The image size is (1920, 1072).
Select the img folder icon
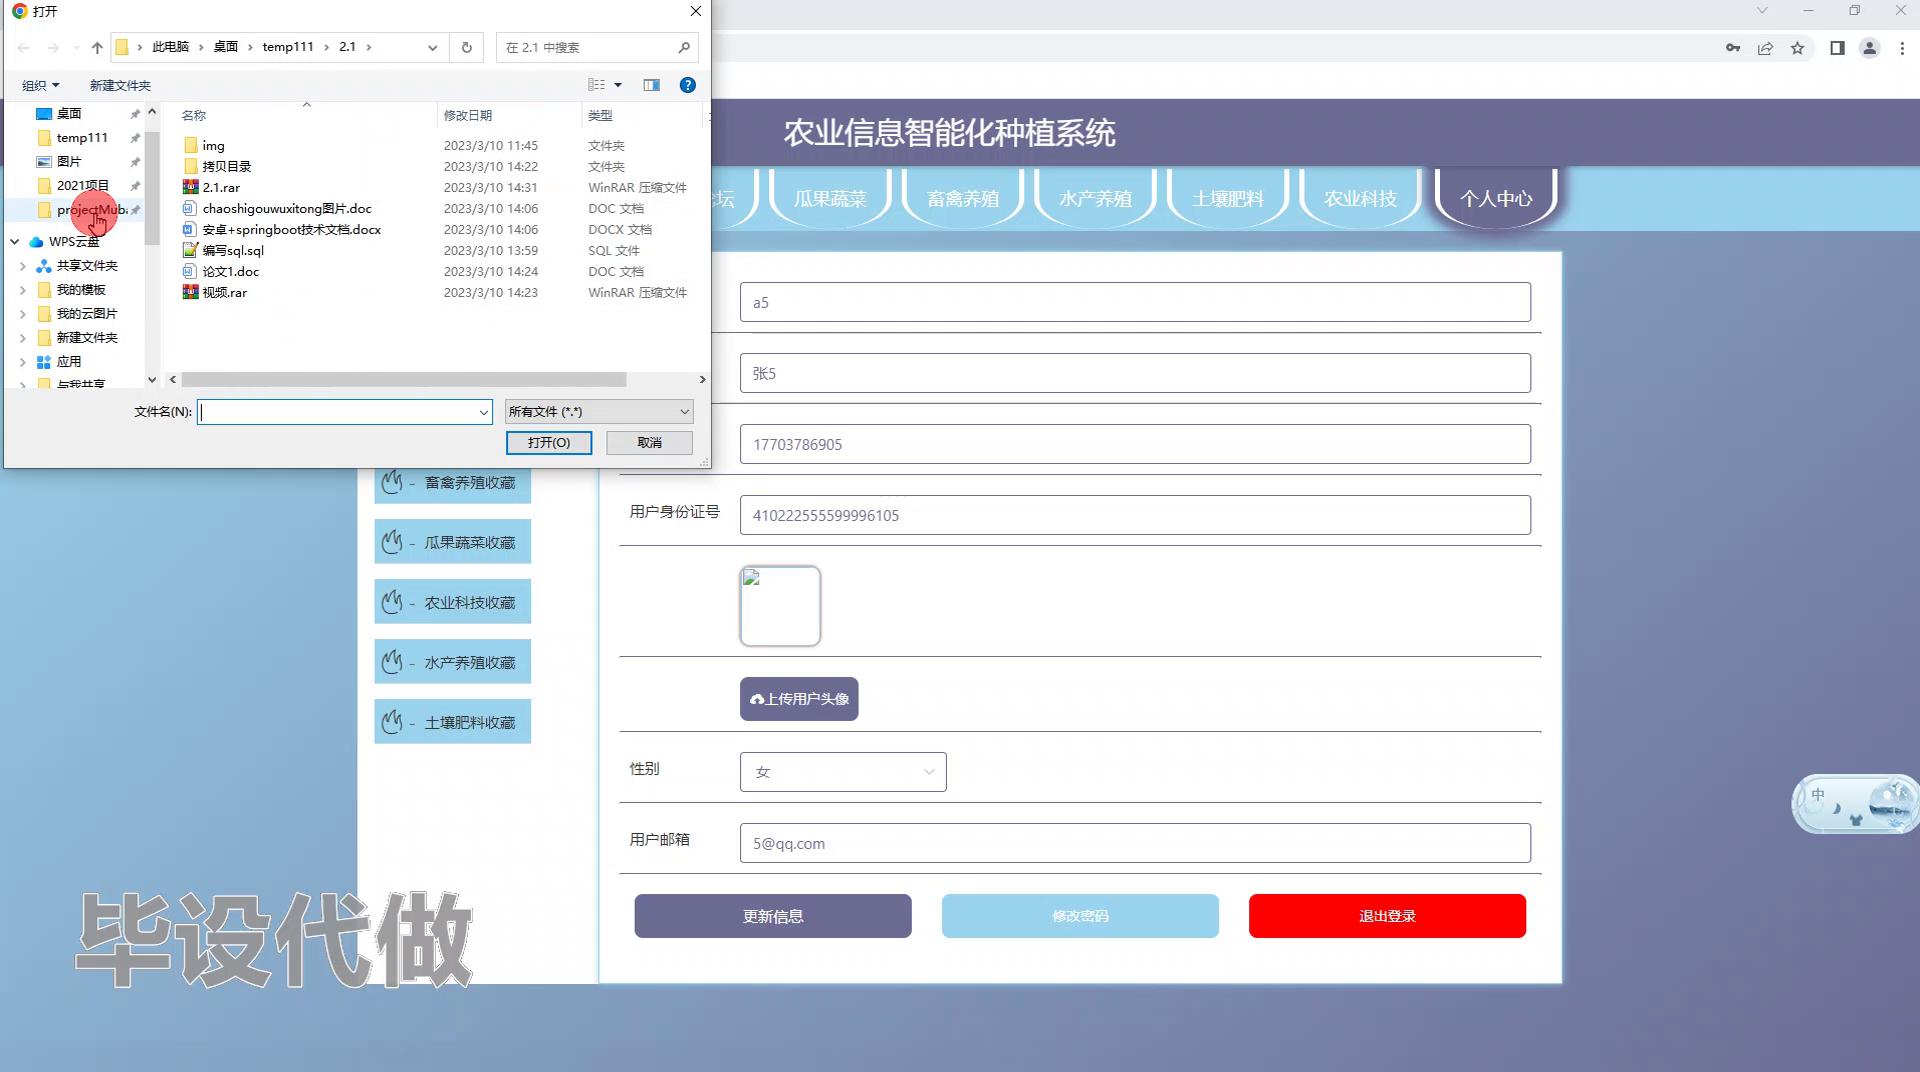pyautogui.click(x=191, y=146)
